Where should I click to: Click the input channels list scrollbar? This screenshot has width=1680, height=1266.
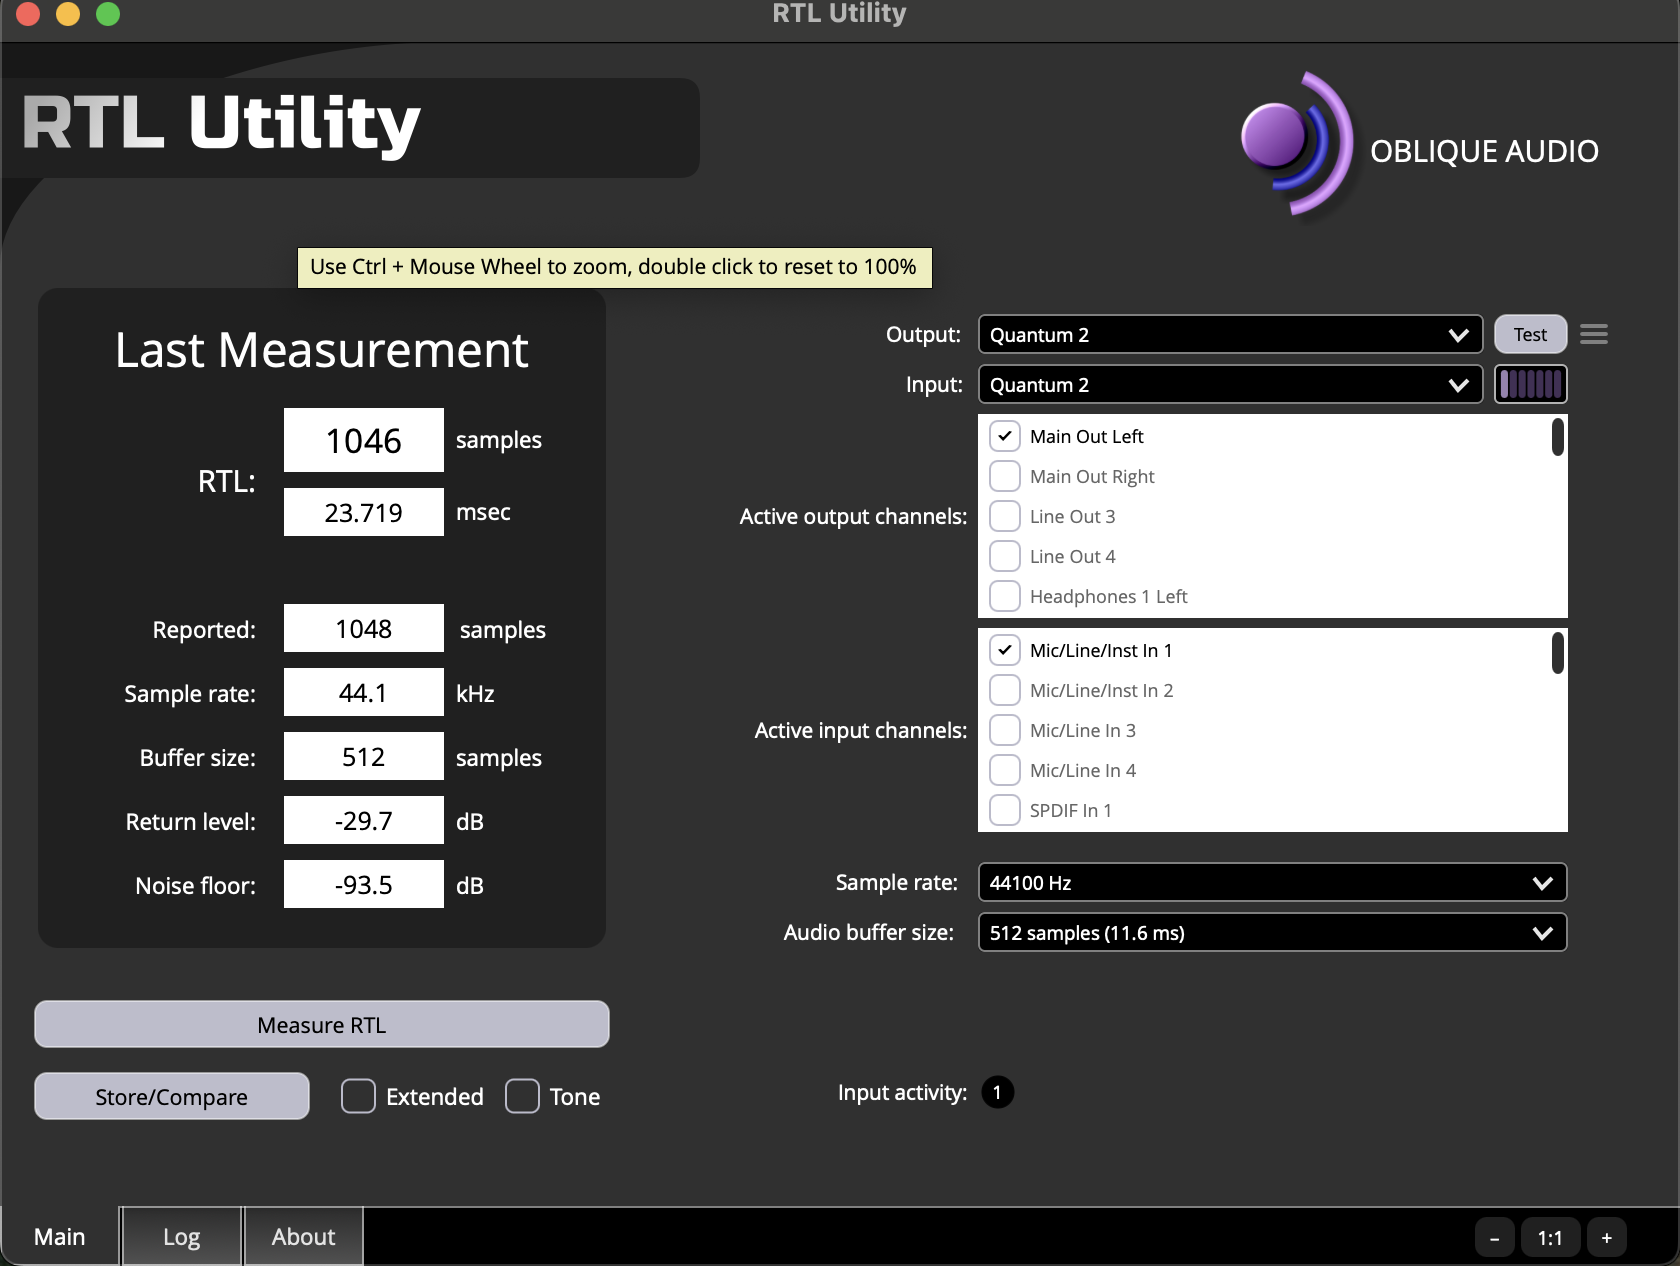(1557, 653)
